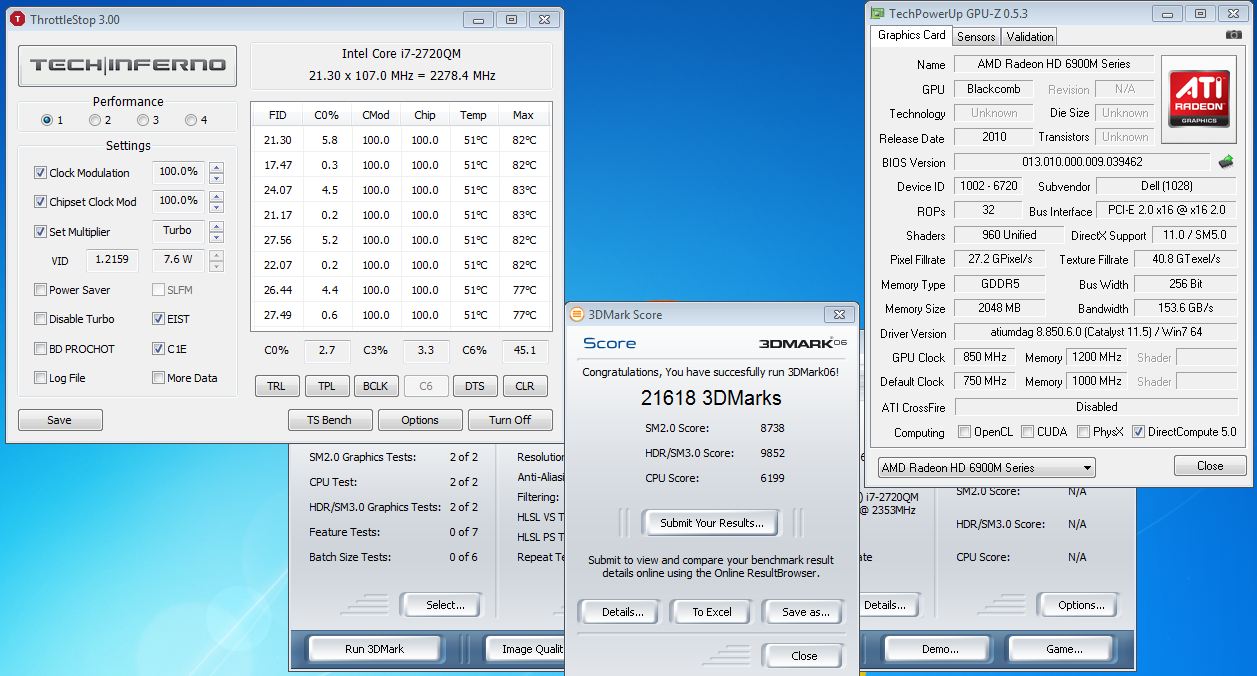Toggle the OpenCL checkbox in GPU-Z
Viewport: 1257px width, 676px height.
click(x=965, y=432)
